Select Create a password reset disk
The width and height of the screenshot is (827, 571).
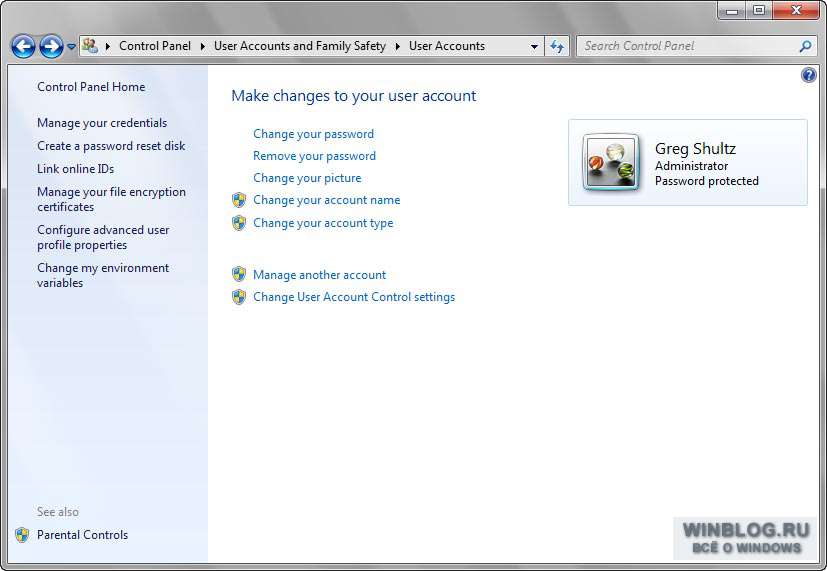111,146
